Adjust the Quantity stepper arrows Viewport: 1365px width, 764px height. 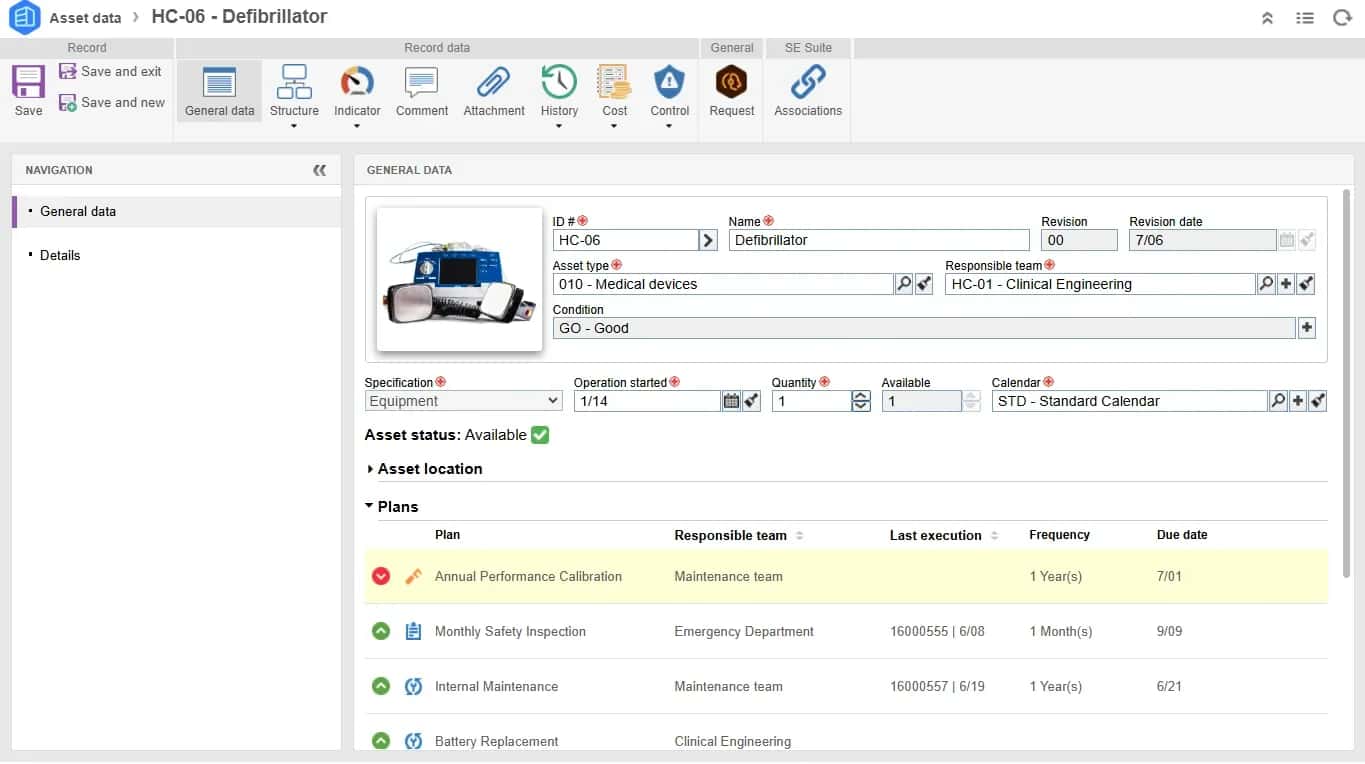click(861, 401)
